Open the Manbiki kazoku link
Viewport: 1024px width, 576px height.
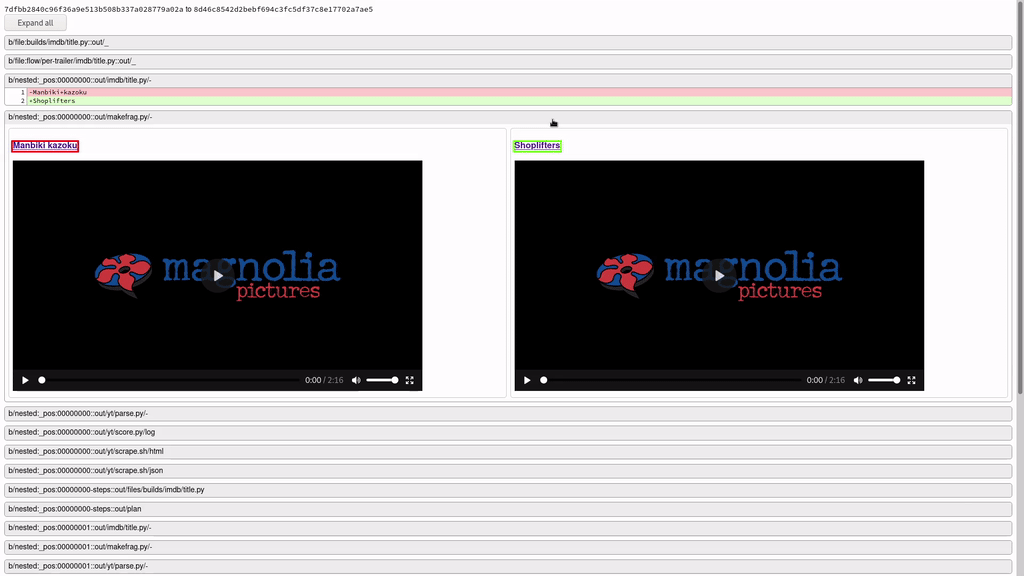click(x=45, y=146)
